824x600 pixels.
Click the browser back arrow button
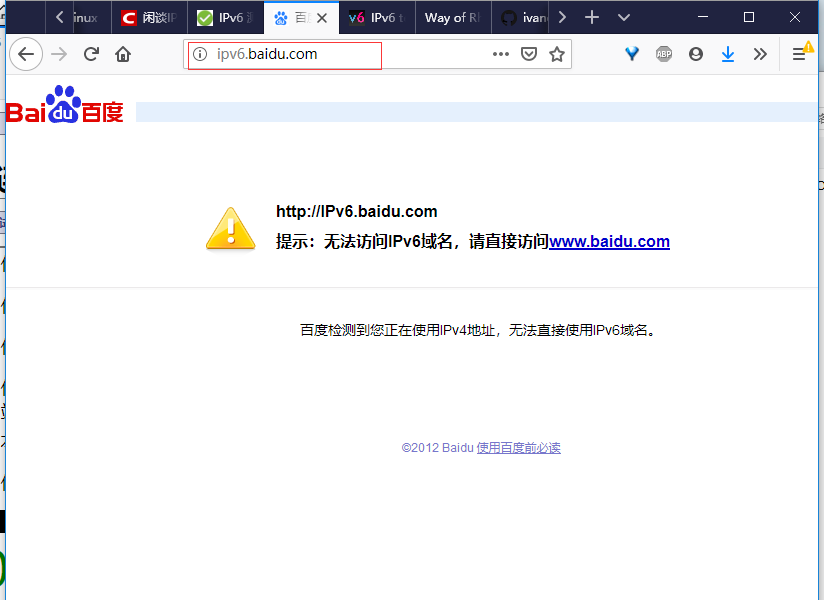pyautogui.click(x=26, y=54)
